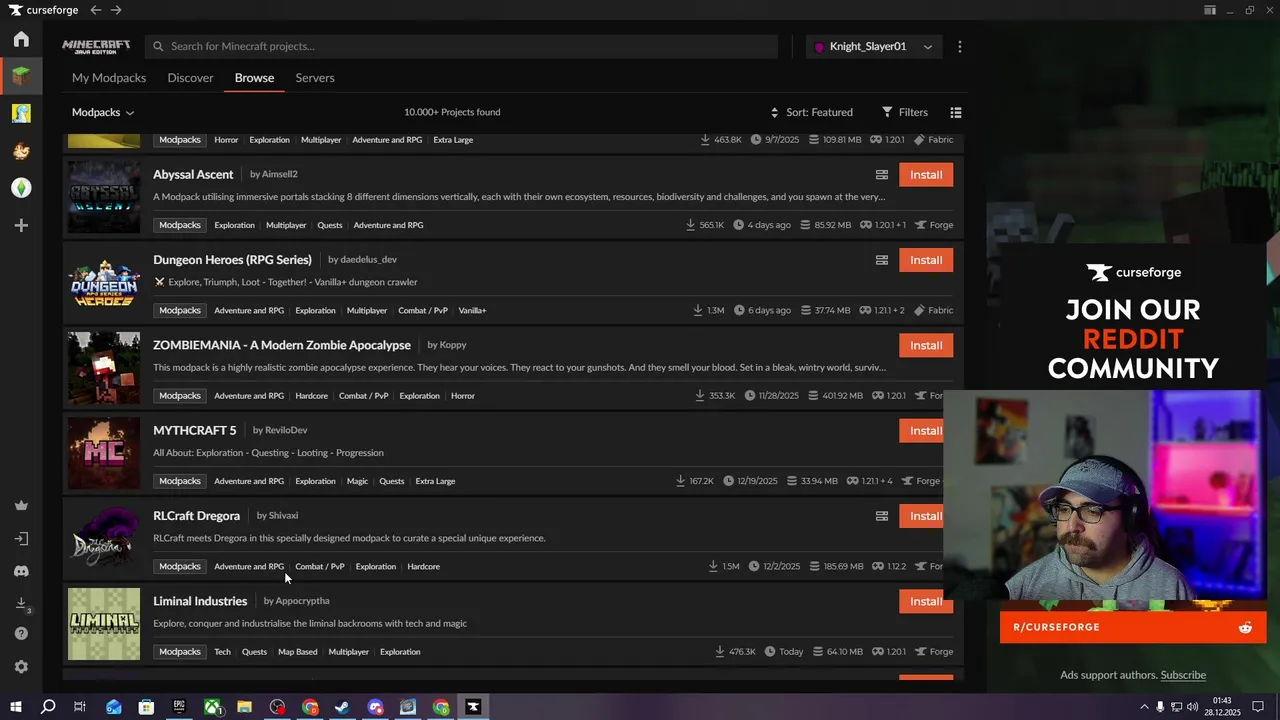Screen dimensions: 1280x720
Task: Open Microsoft Store from taskbar
Action: click(146, 706)
